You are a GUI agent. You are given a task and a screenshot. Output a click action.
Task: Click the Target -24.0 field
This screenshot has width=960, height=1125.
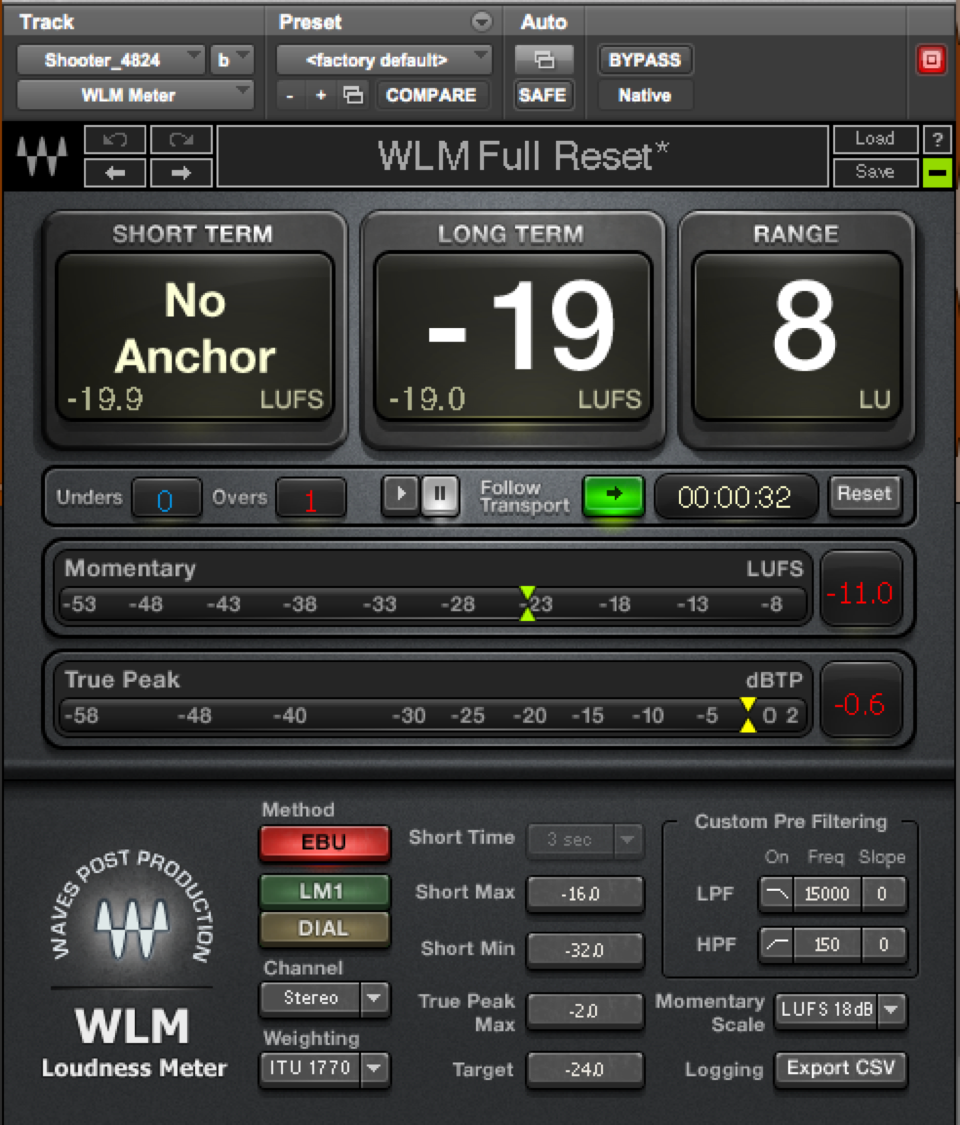pos(585,1070)
